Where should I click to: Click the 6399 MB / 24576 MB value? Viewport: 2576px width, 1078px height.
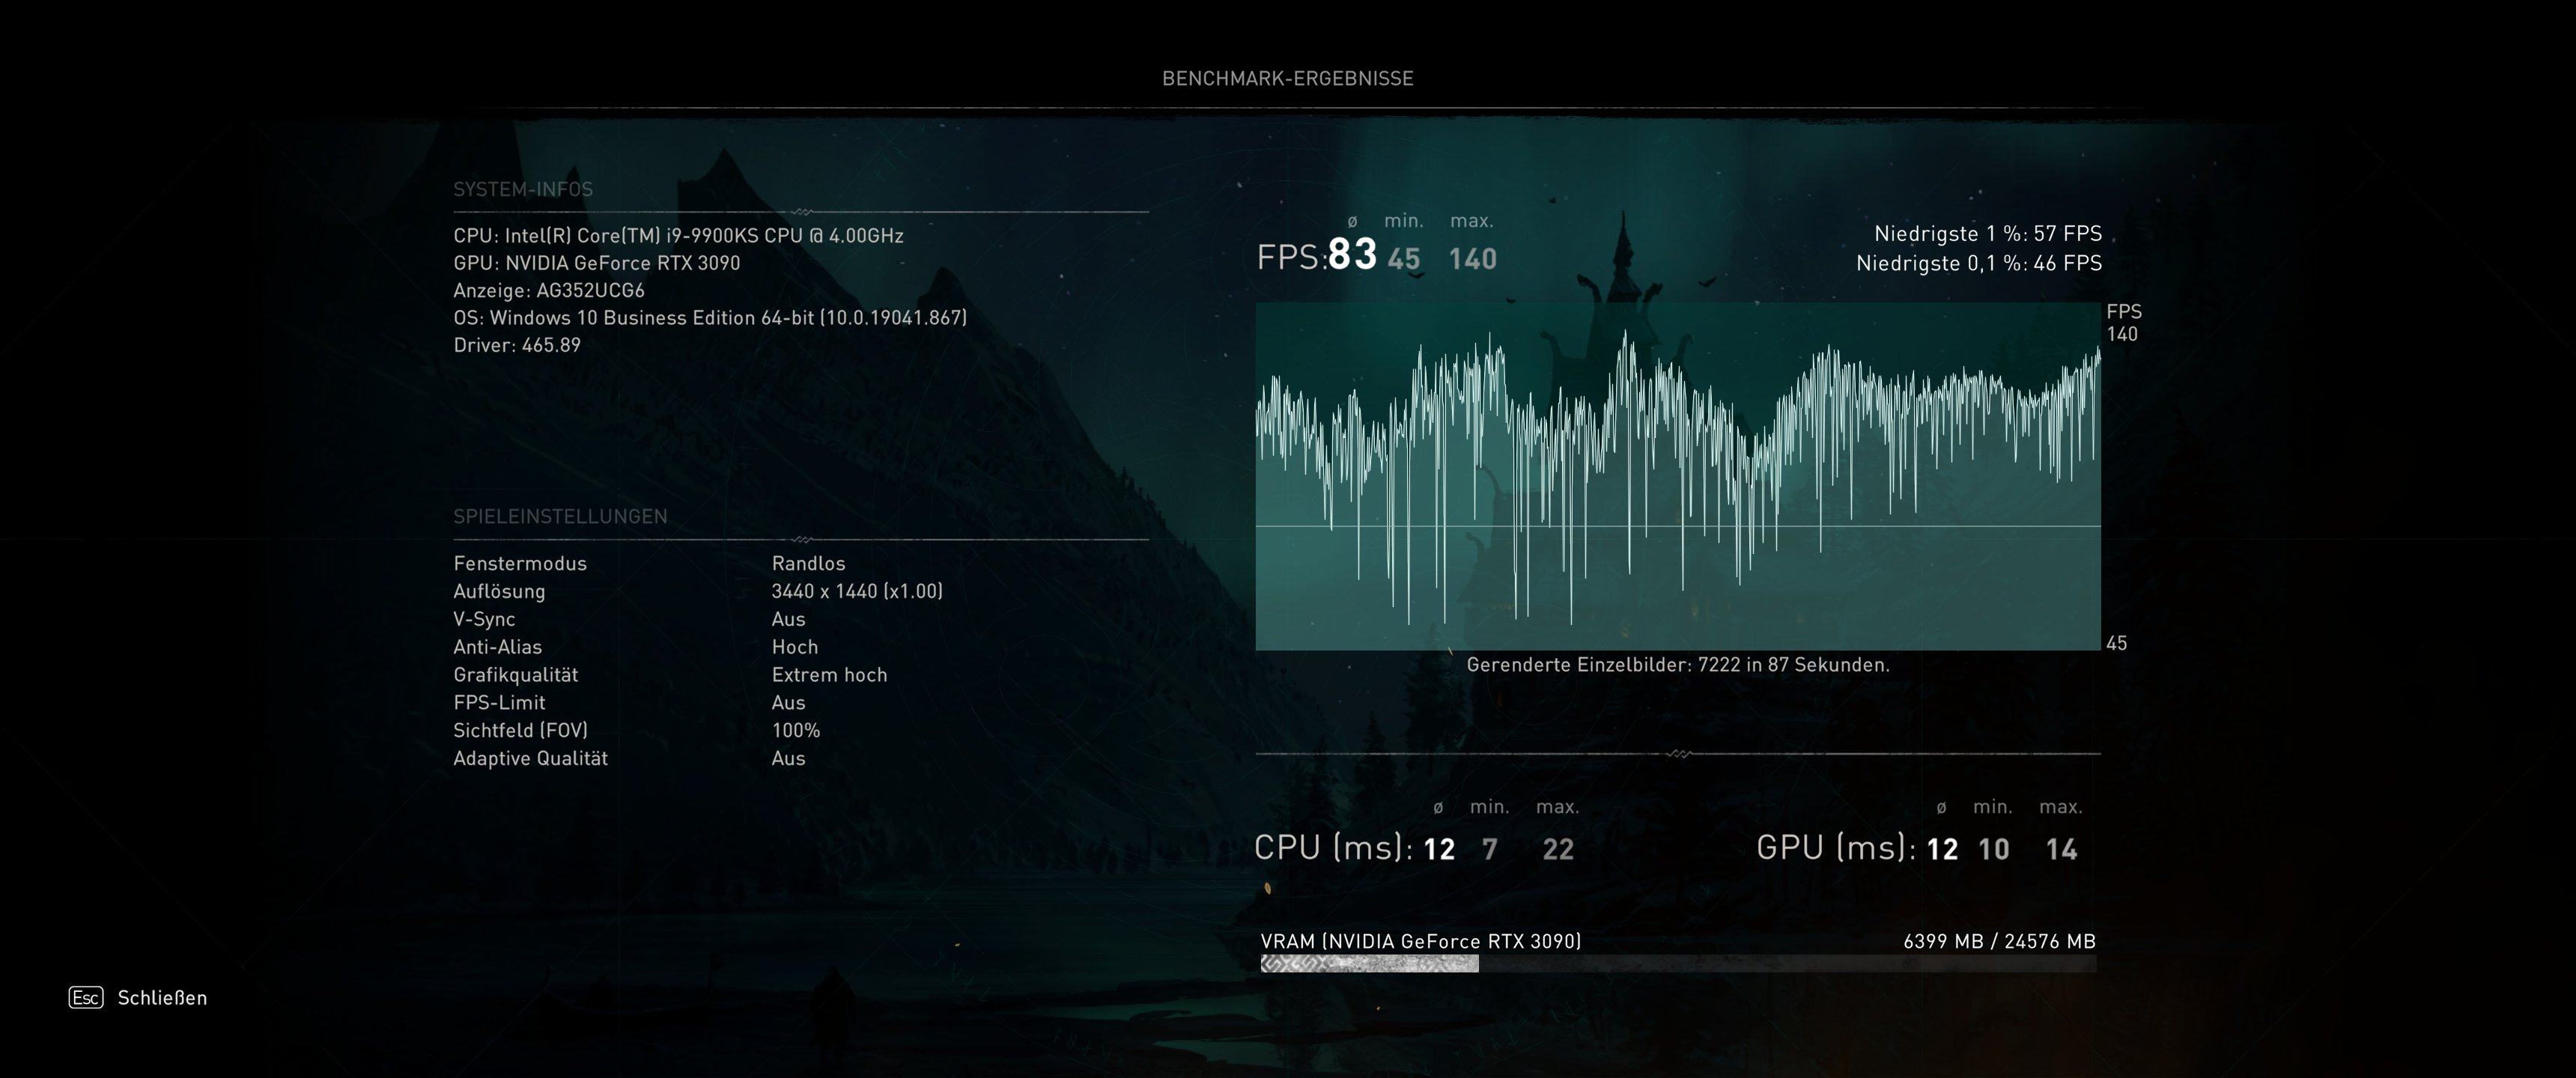[x=1999, y=942]
